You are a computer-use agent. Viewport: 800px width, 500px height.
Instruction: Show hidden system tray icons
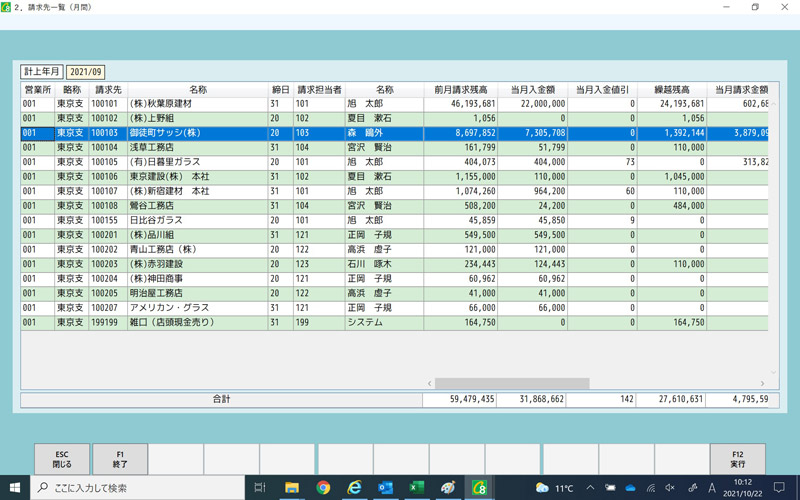tap(590, 488)
